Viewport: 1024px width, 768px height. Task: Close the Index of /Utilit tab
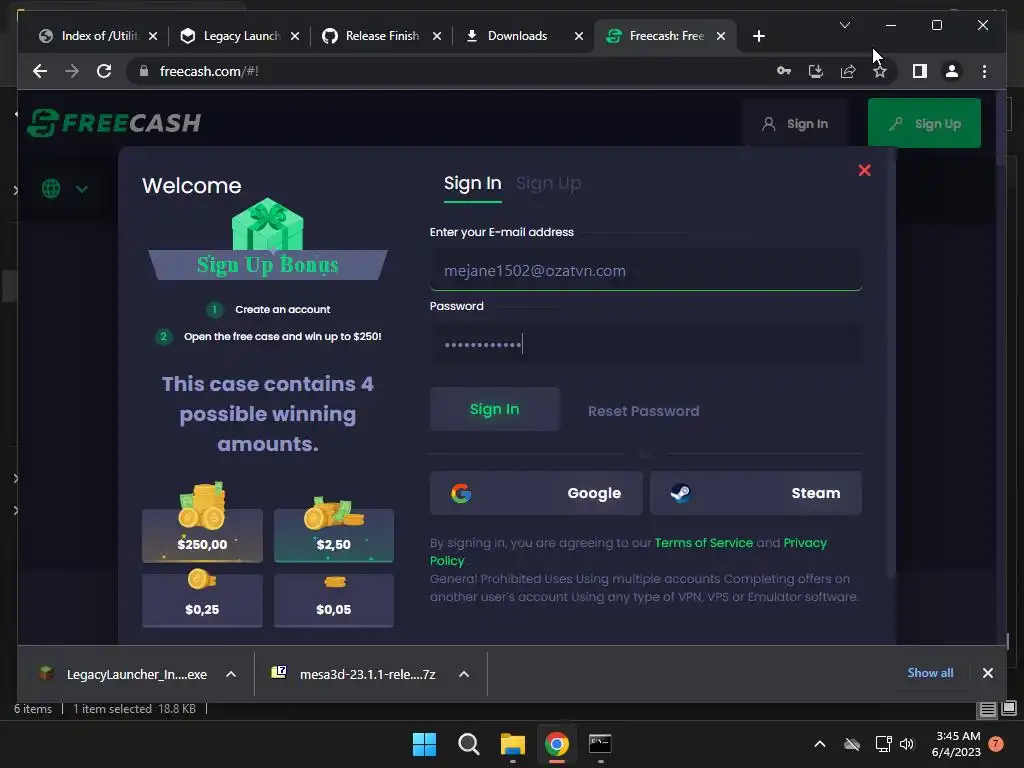pyautogui.click(x=153, y=36)
